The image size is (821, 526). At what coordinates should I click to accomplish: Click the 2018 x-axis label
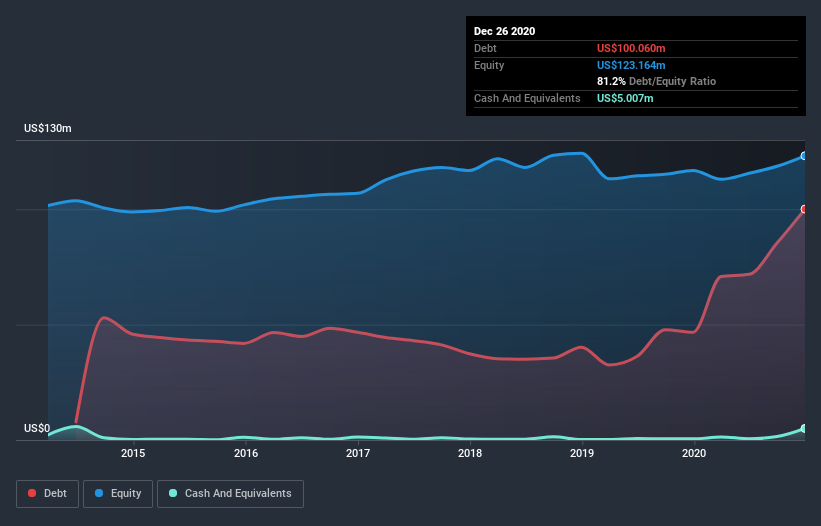click(x=470, y=453)
